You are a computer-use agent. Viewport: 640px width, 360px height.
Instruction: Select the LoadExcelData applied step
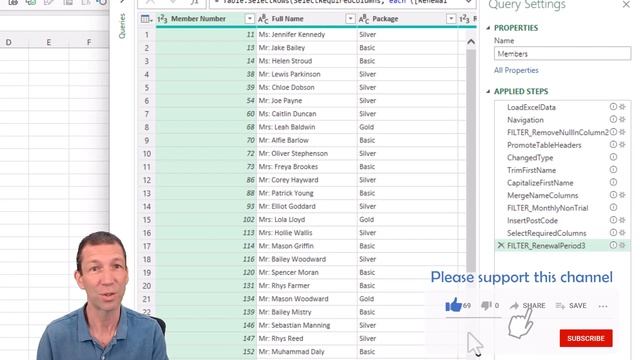coord(531,107)
